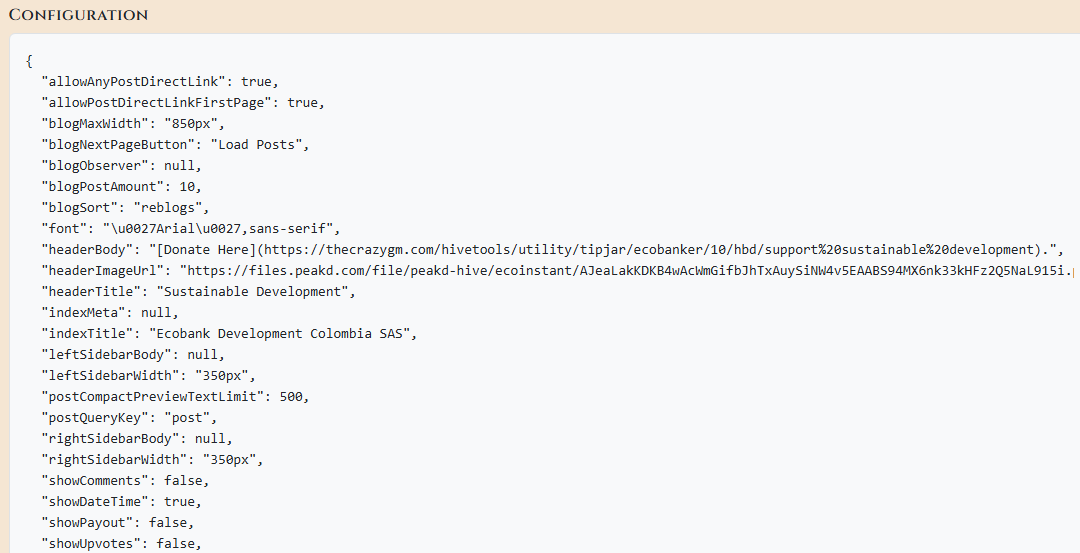Select the "reblogs" blogSort value
Screen dimensions: 1080x553
pos(168,207)
